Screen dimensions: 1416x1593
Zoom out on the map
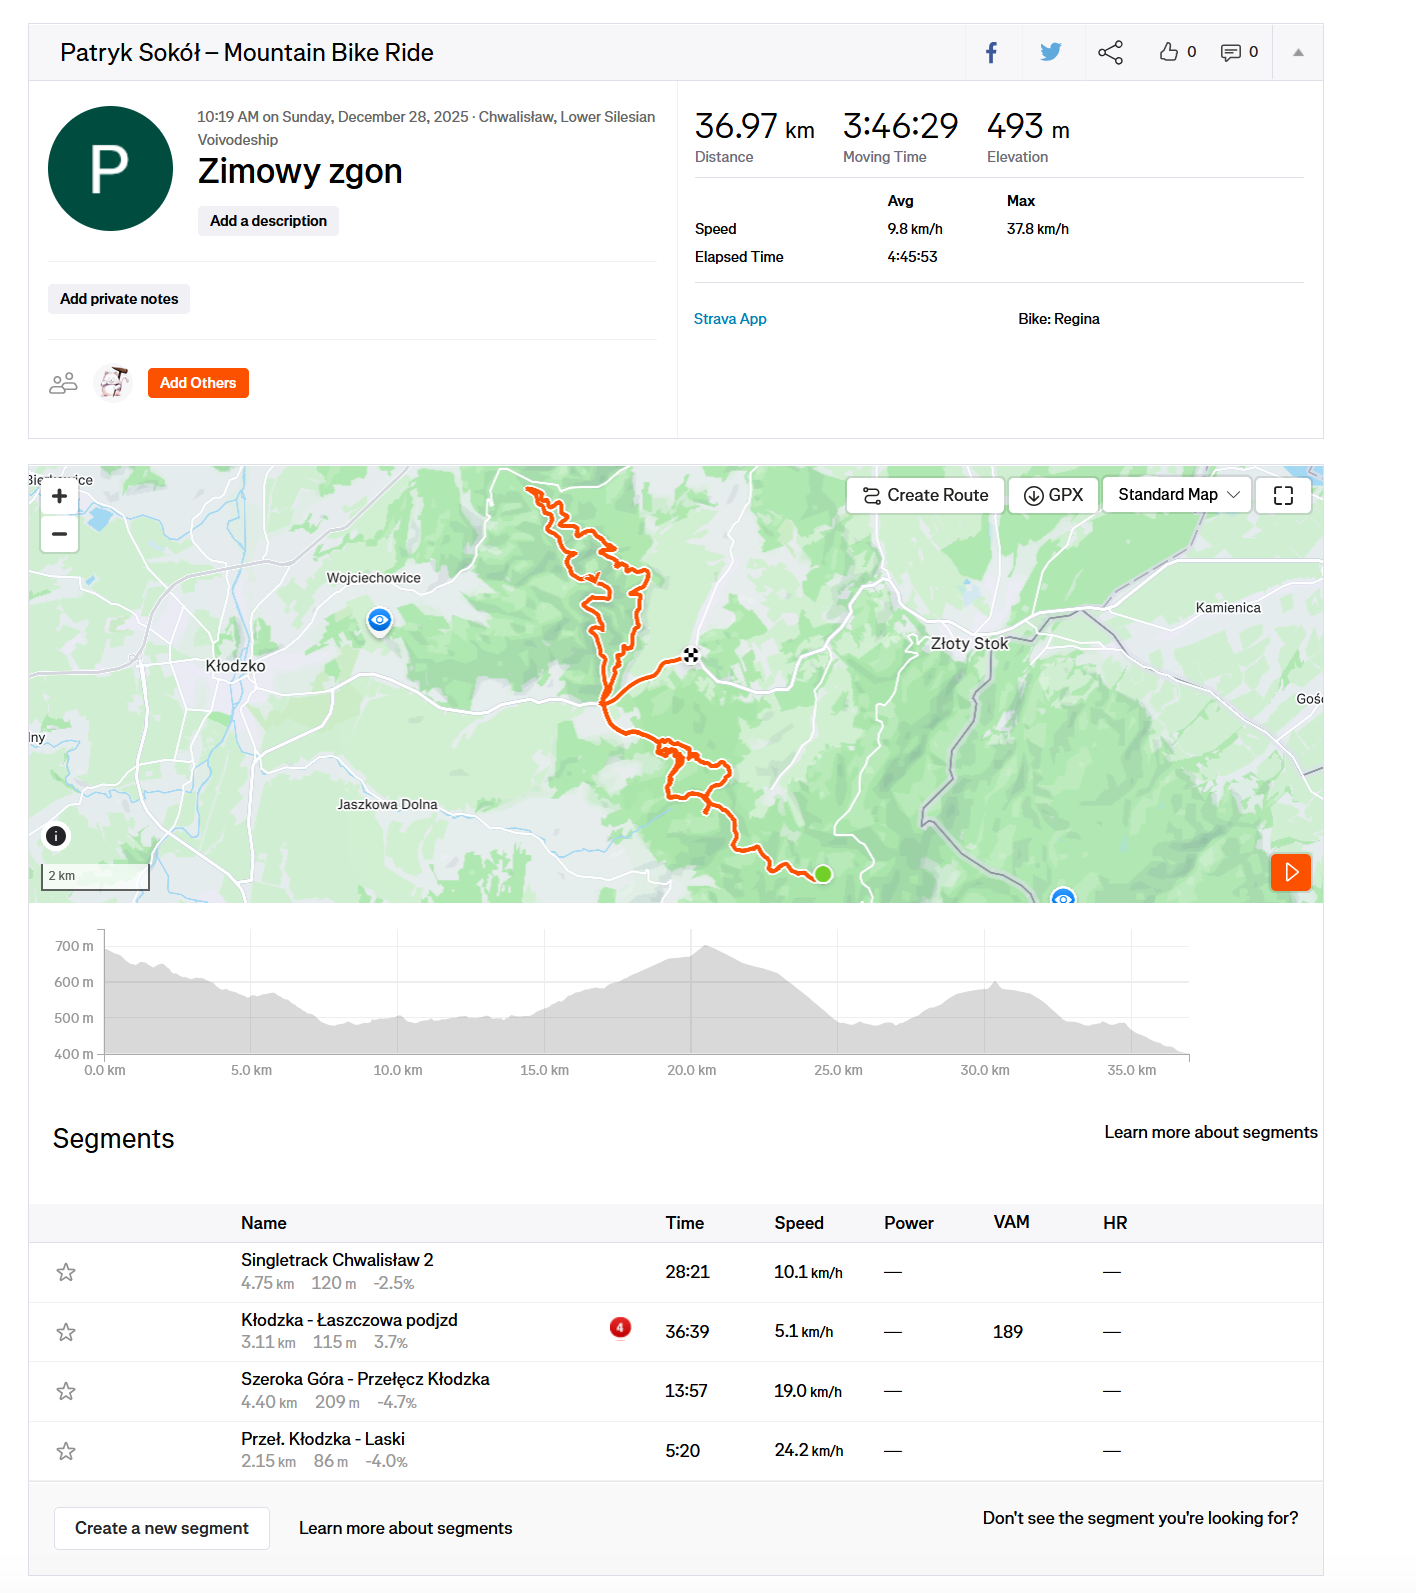[x=60, y=534]
